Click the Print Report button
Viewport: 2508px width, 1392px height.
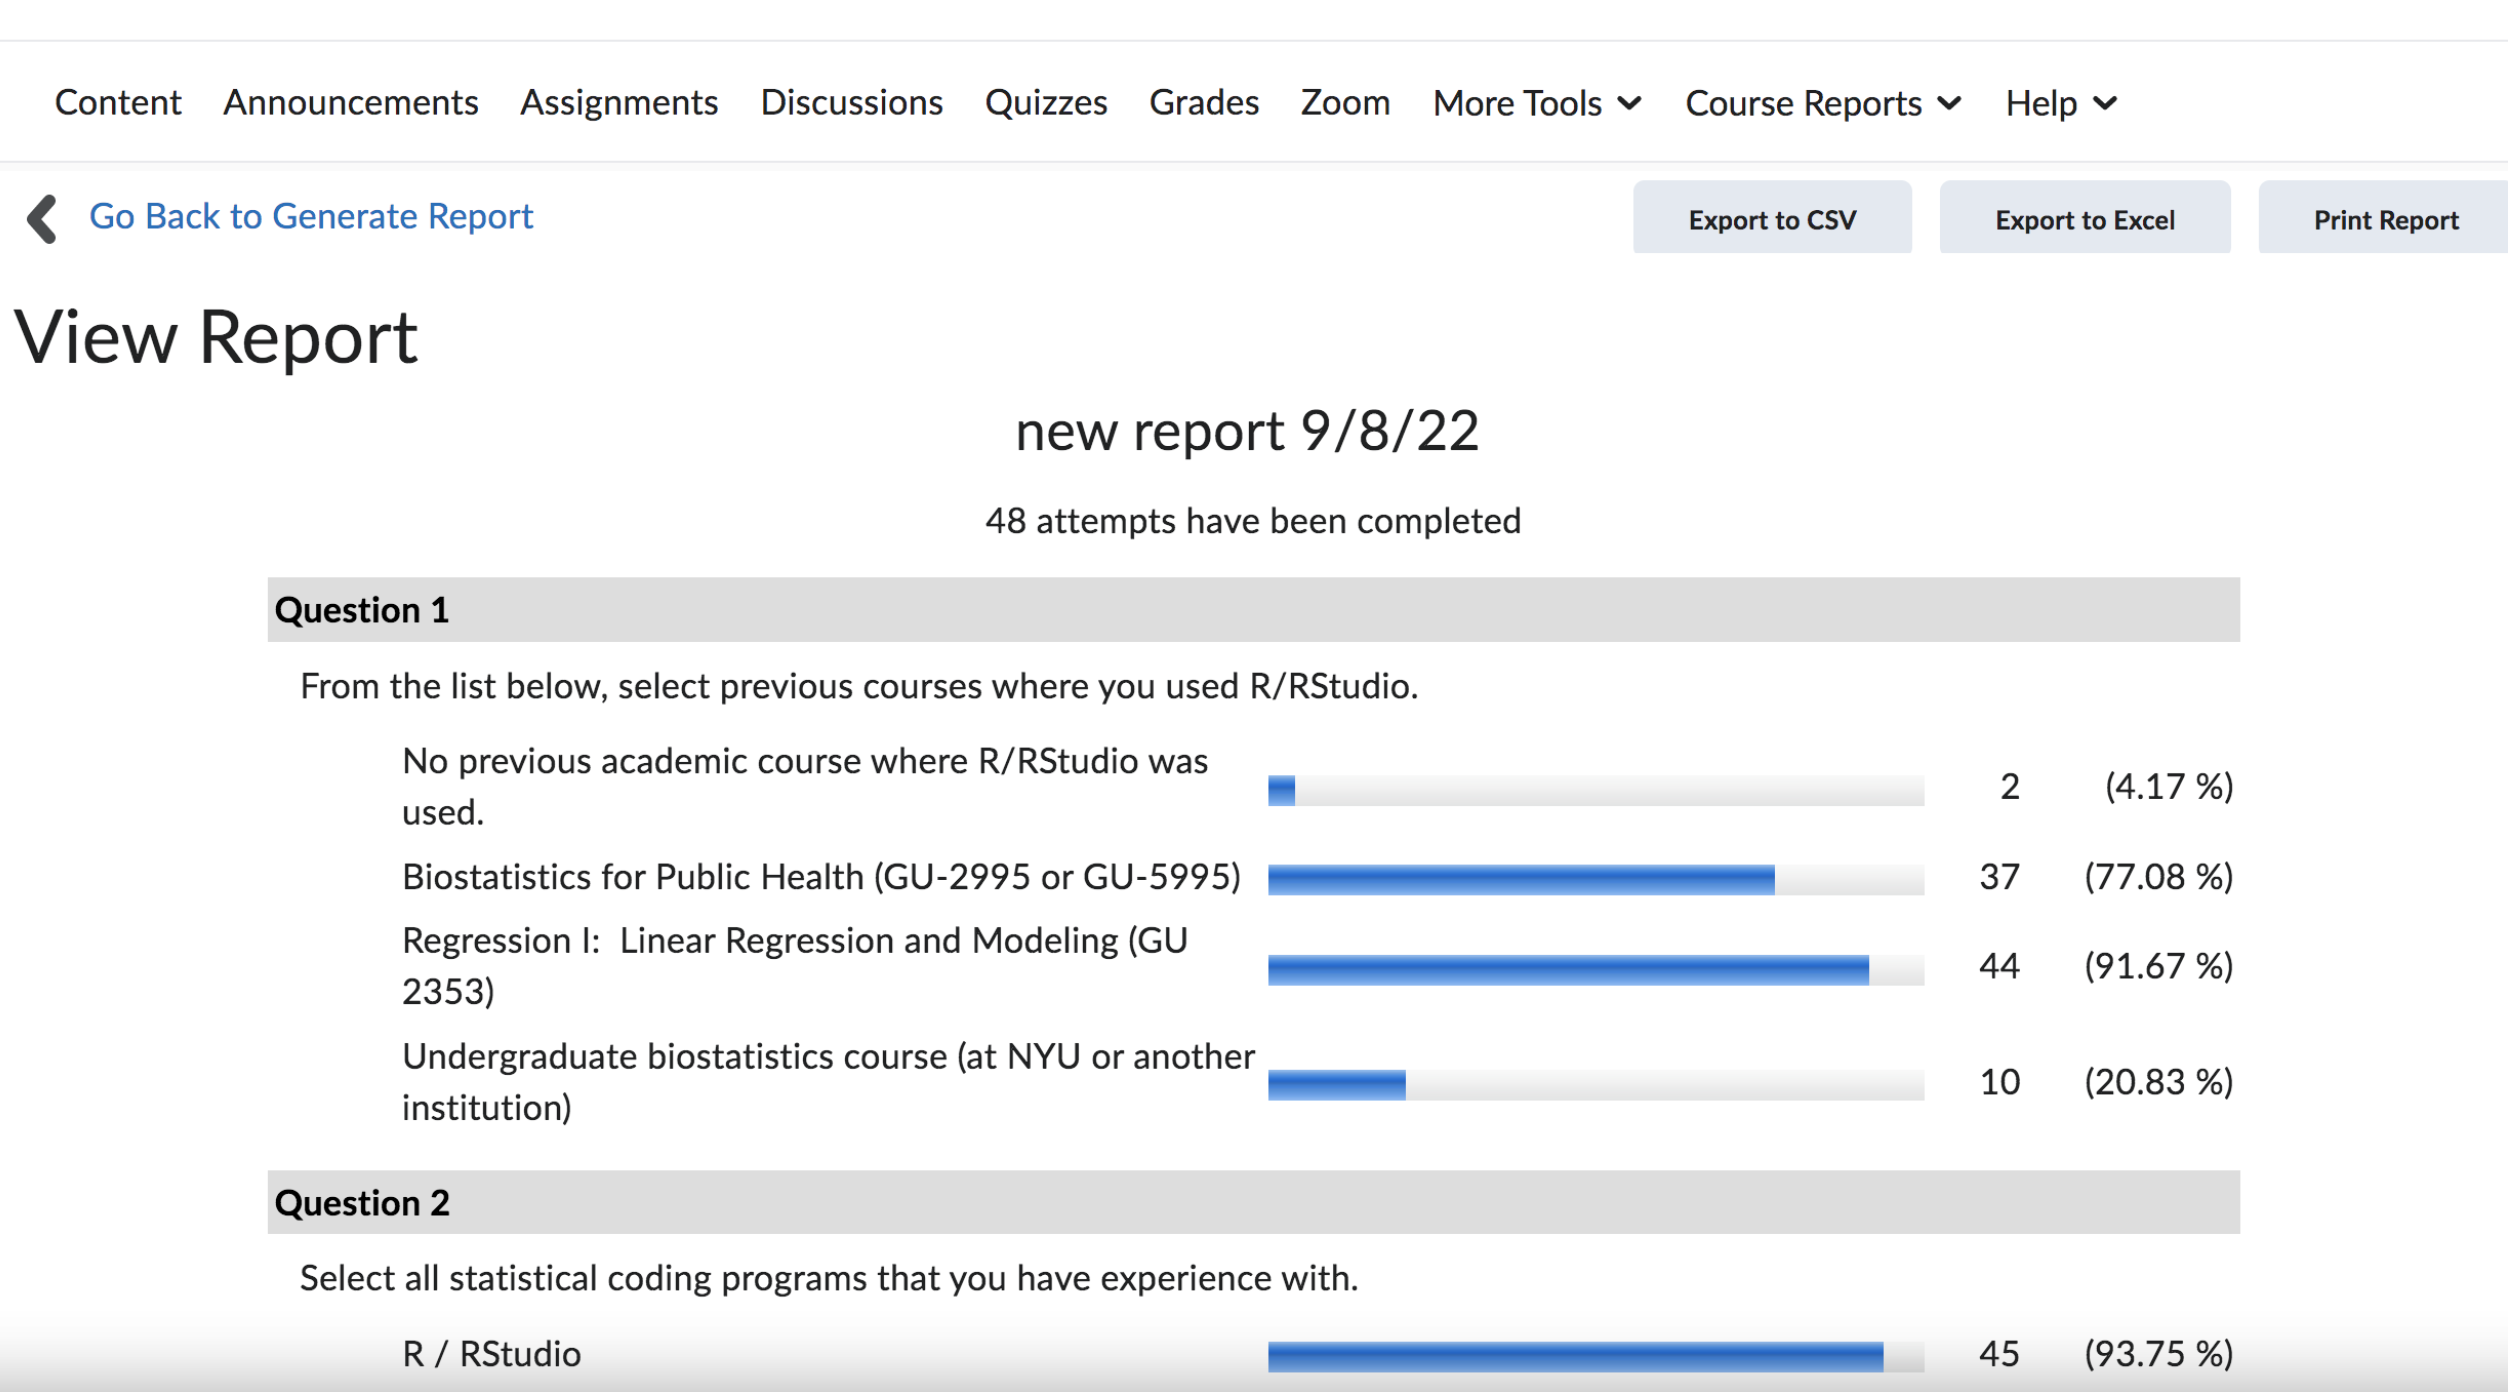tap(2385, 218)
